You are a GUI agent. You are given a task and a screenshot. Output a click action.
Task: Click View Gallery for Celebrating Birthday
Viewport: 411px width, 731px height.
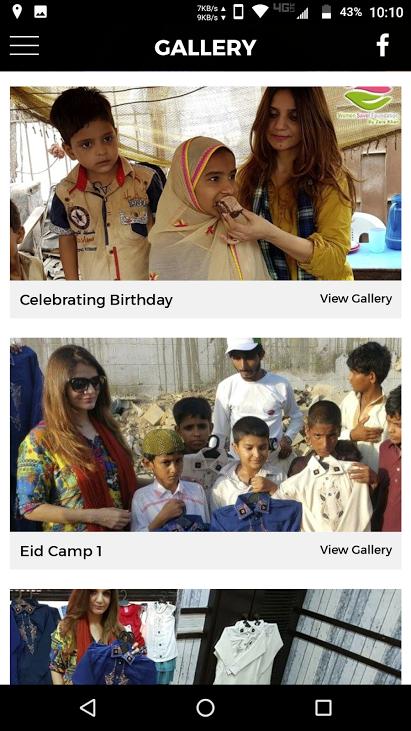[x=356, y=299]
